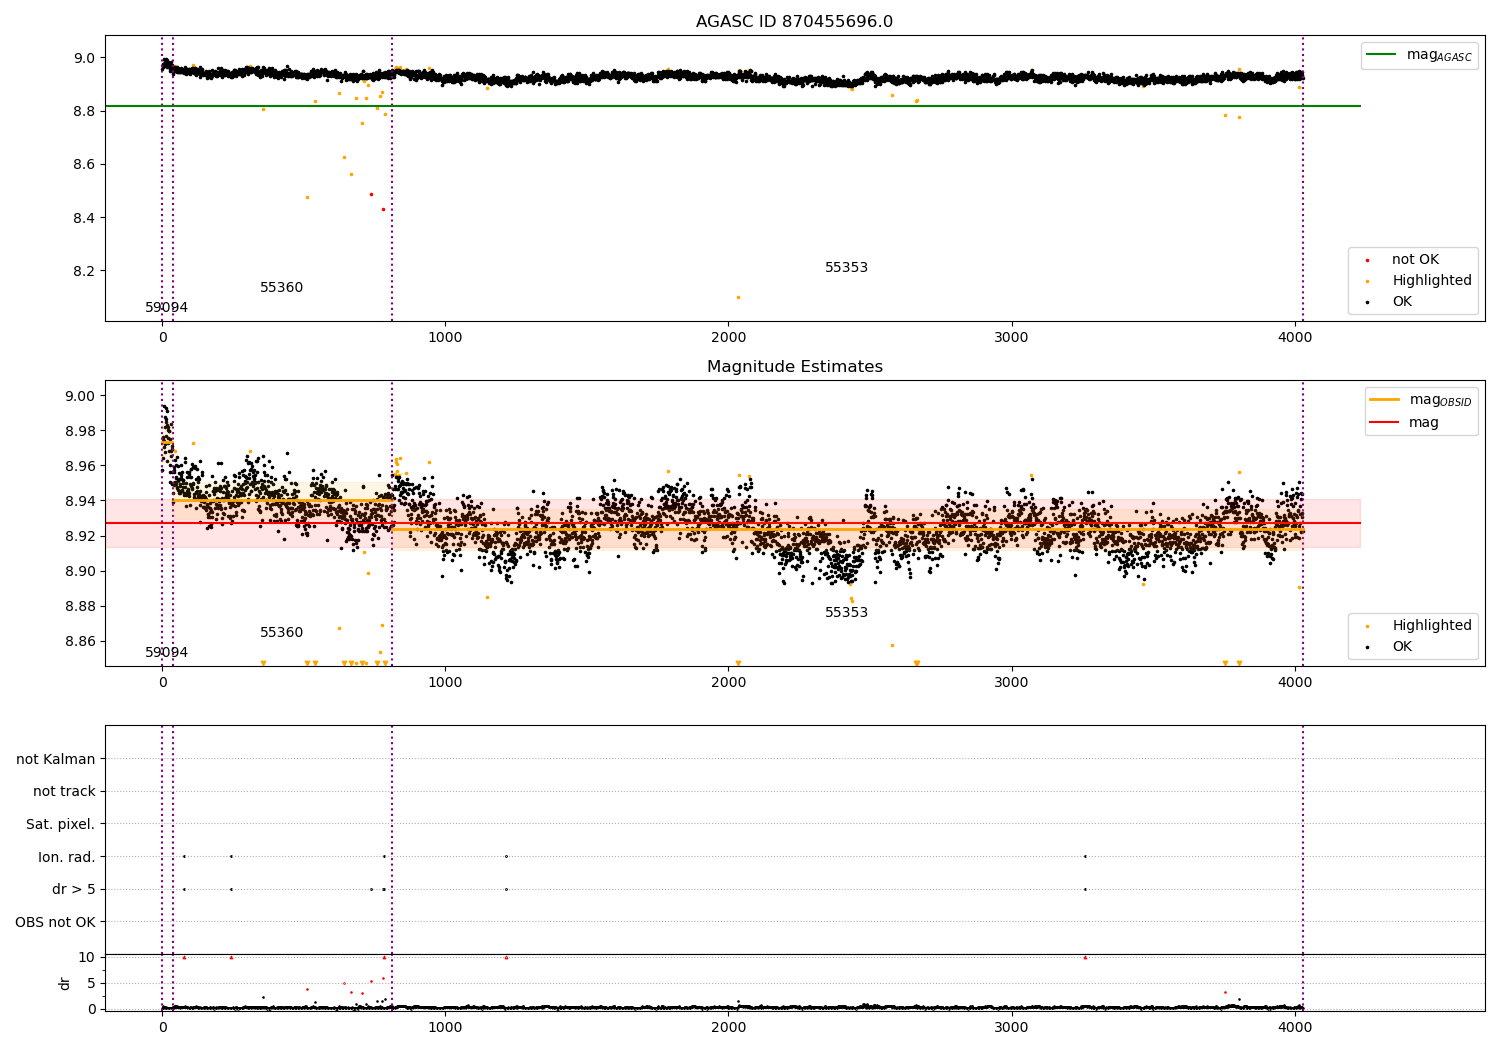1500x1050 pixels.
Task: Click y-axis tick 8.6 on top plot
Action: pos(85,165)
